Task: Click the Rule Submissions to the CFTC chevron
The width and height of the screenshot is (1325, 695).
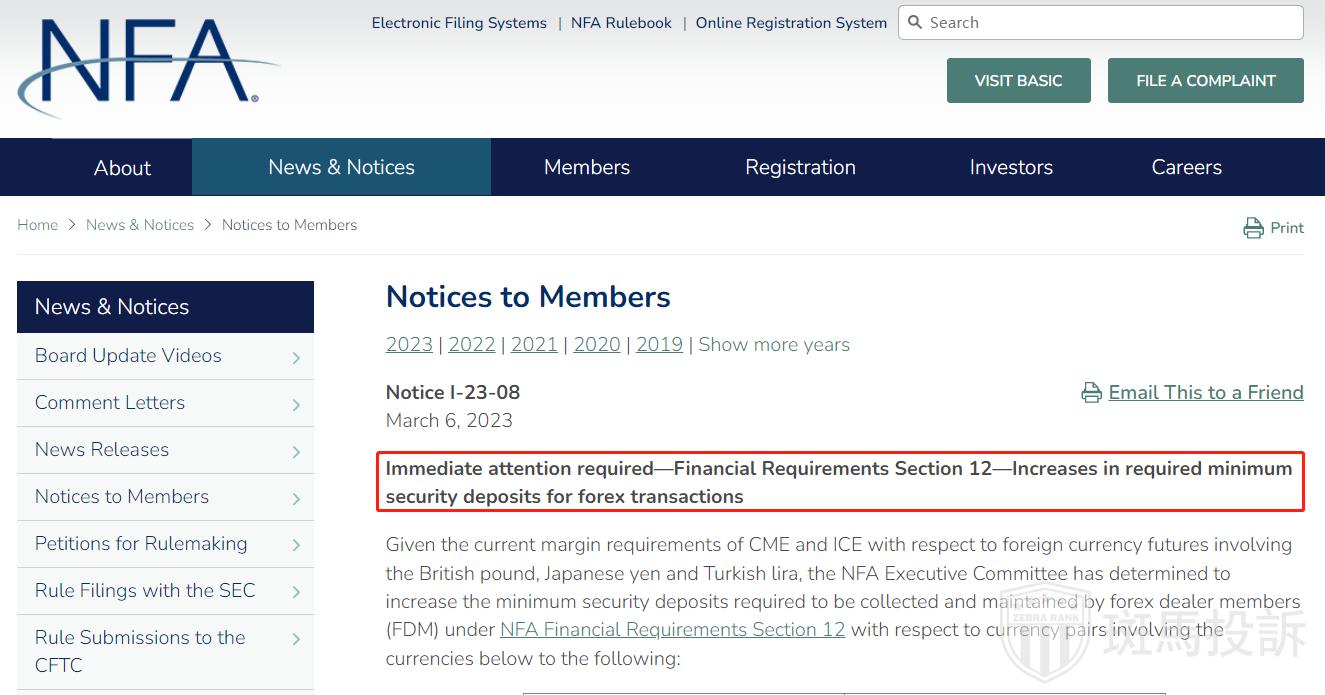Action: tap(296, 639)
